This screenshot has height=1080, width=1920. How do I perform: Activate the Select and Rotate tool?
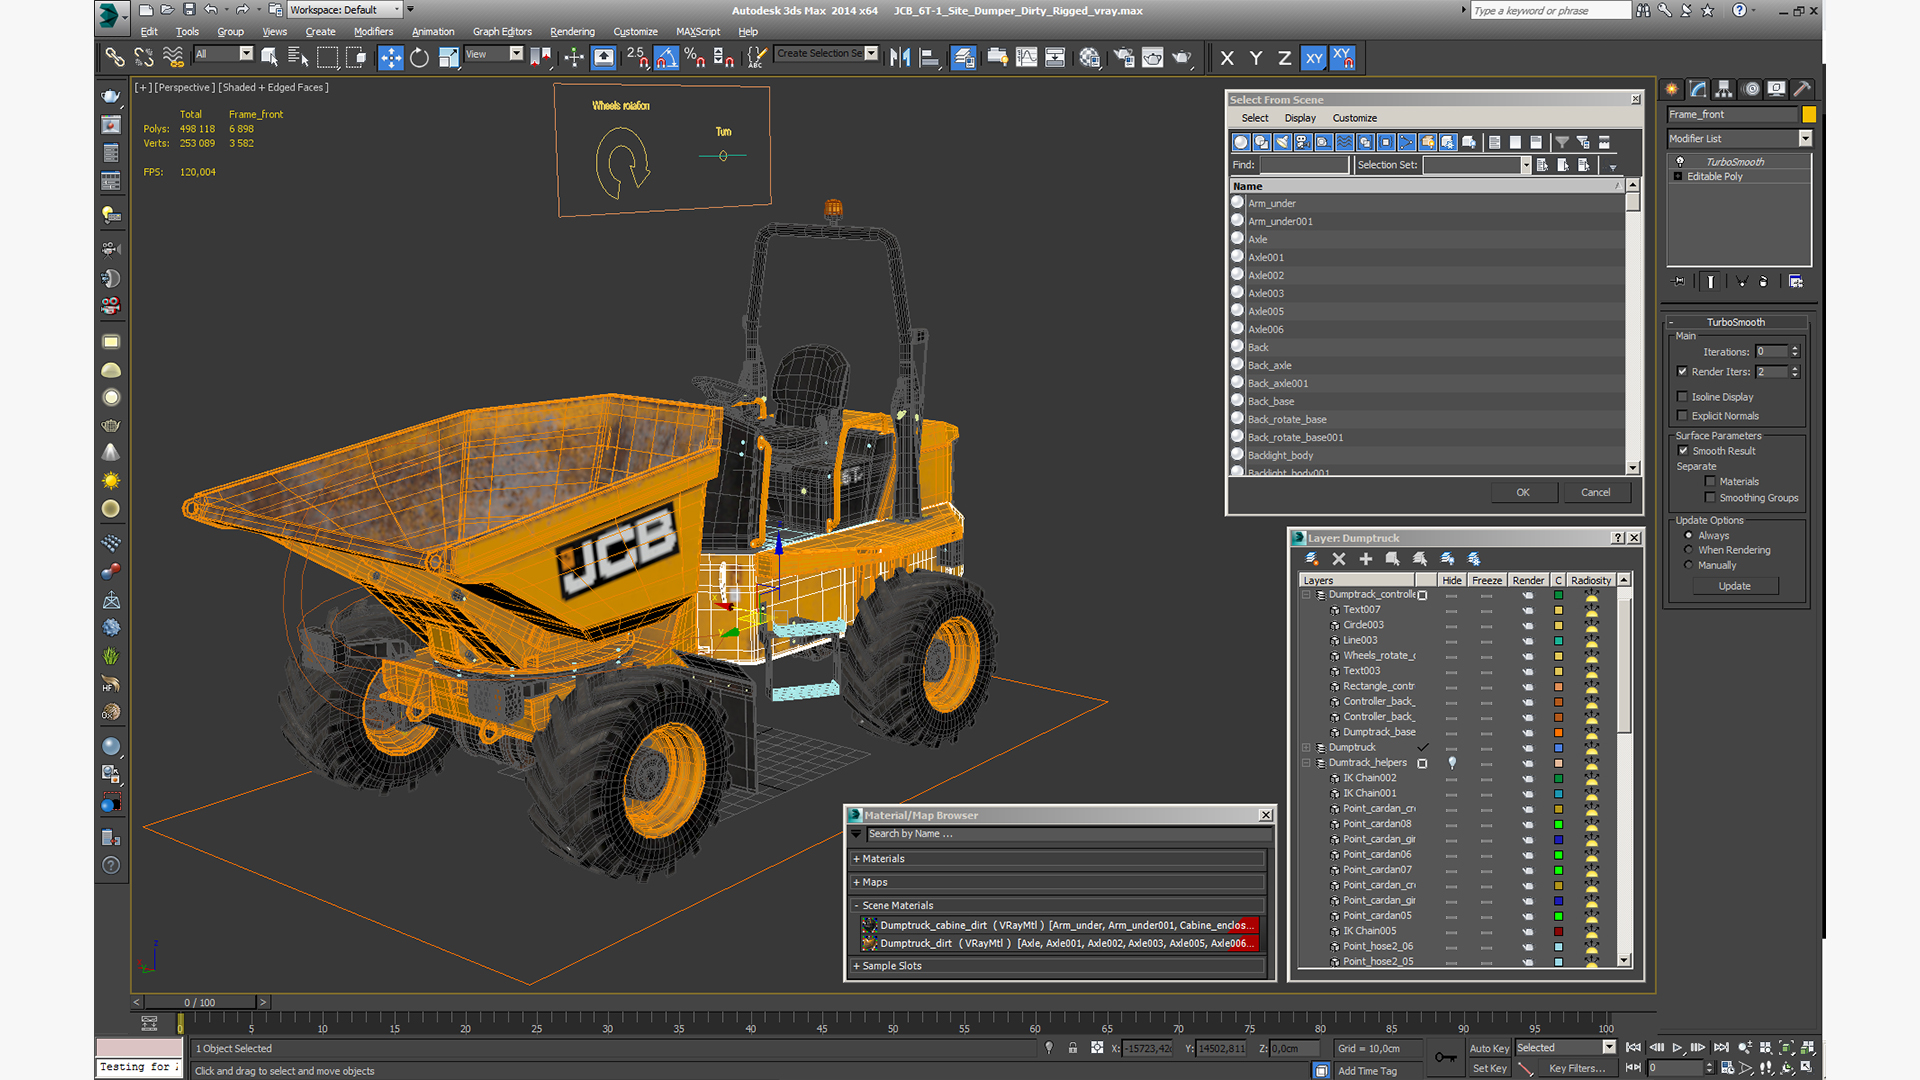420,58
